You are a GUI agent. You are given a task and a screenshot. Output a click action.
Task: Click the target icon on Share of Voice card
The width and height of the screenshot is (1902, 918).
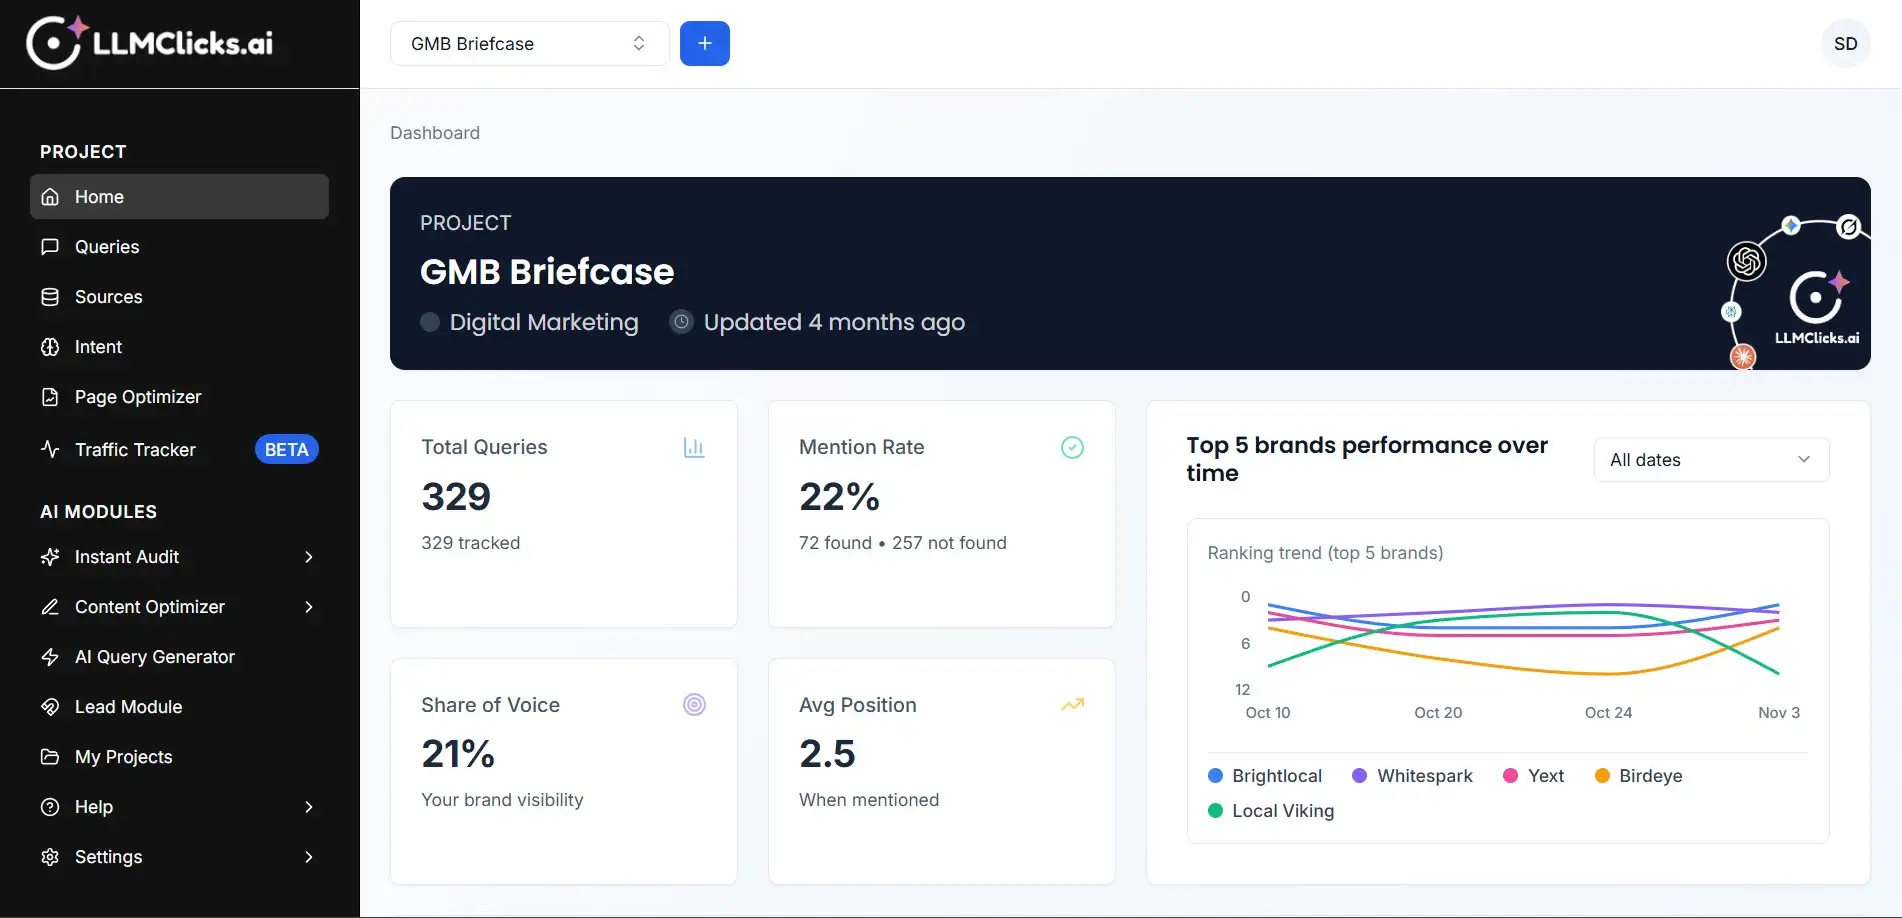694,704
